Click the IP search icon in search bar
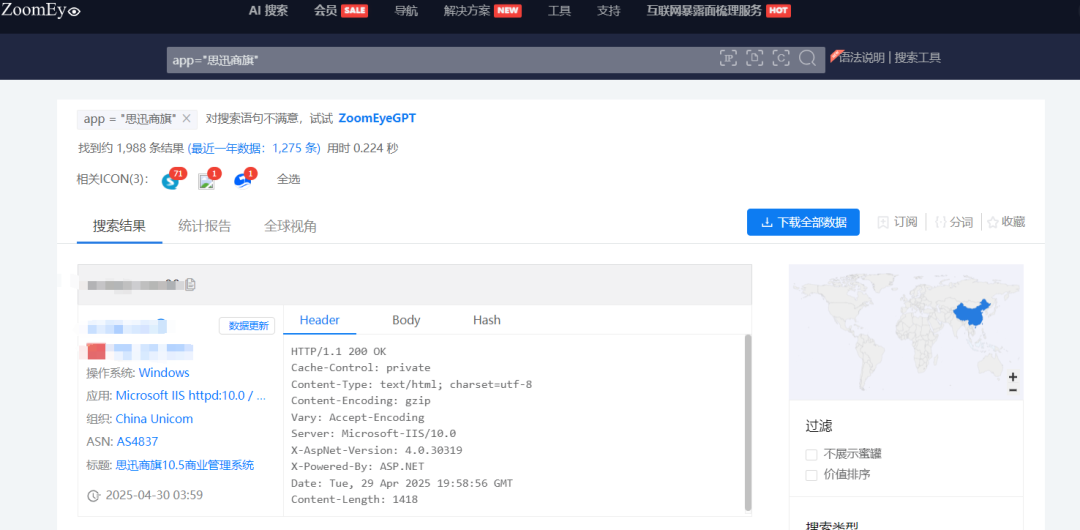1080x530 pixels. (729, 58)
